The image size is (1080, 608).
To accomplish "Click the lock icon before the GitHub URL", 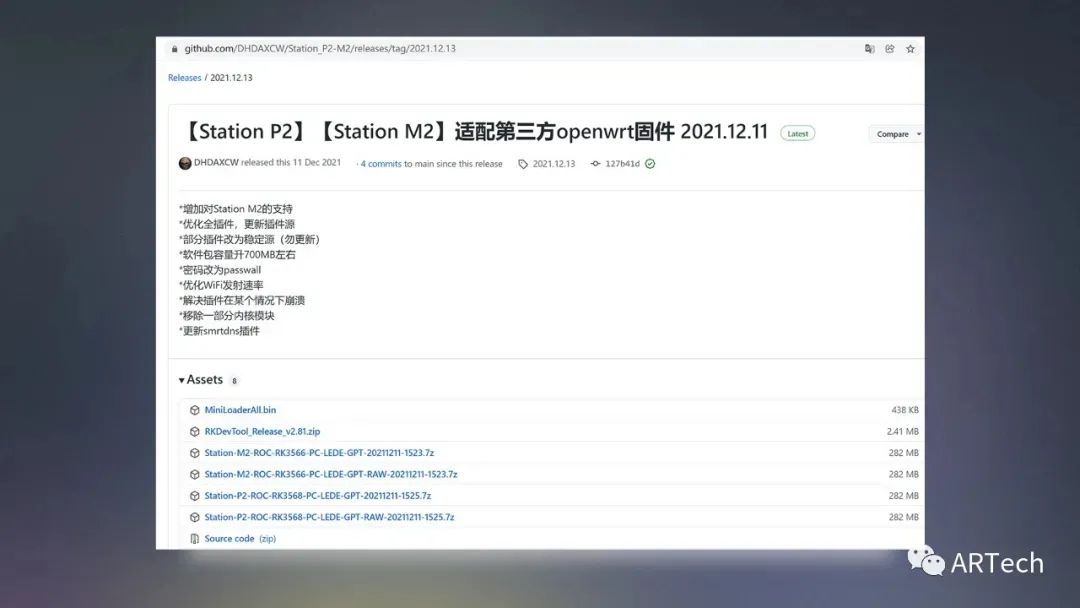I will tap(175, 48).
